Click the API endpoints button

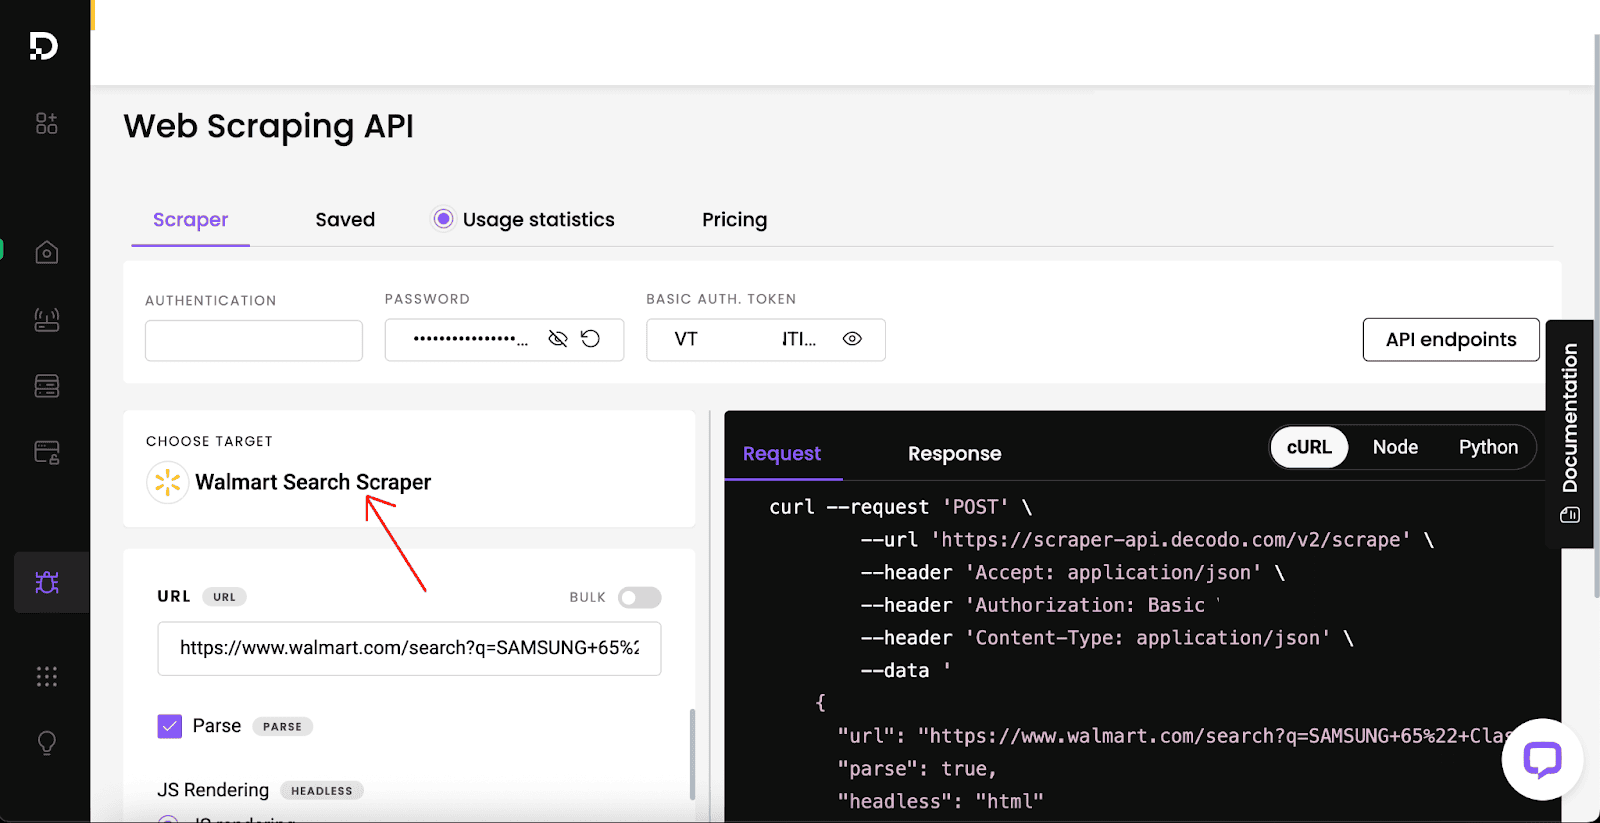point(1451,340)
